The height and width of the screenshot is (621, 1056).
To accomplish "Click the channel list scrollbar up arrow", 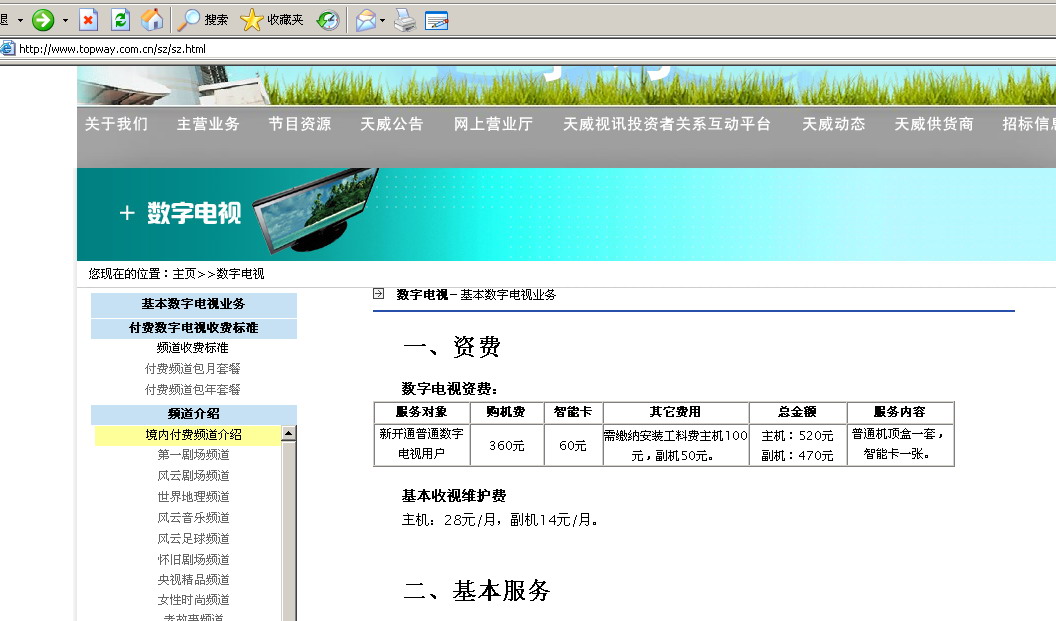I will [289, 434].
